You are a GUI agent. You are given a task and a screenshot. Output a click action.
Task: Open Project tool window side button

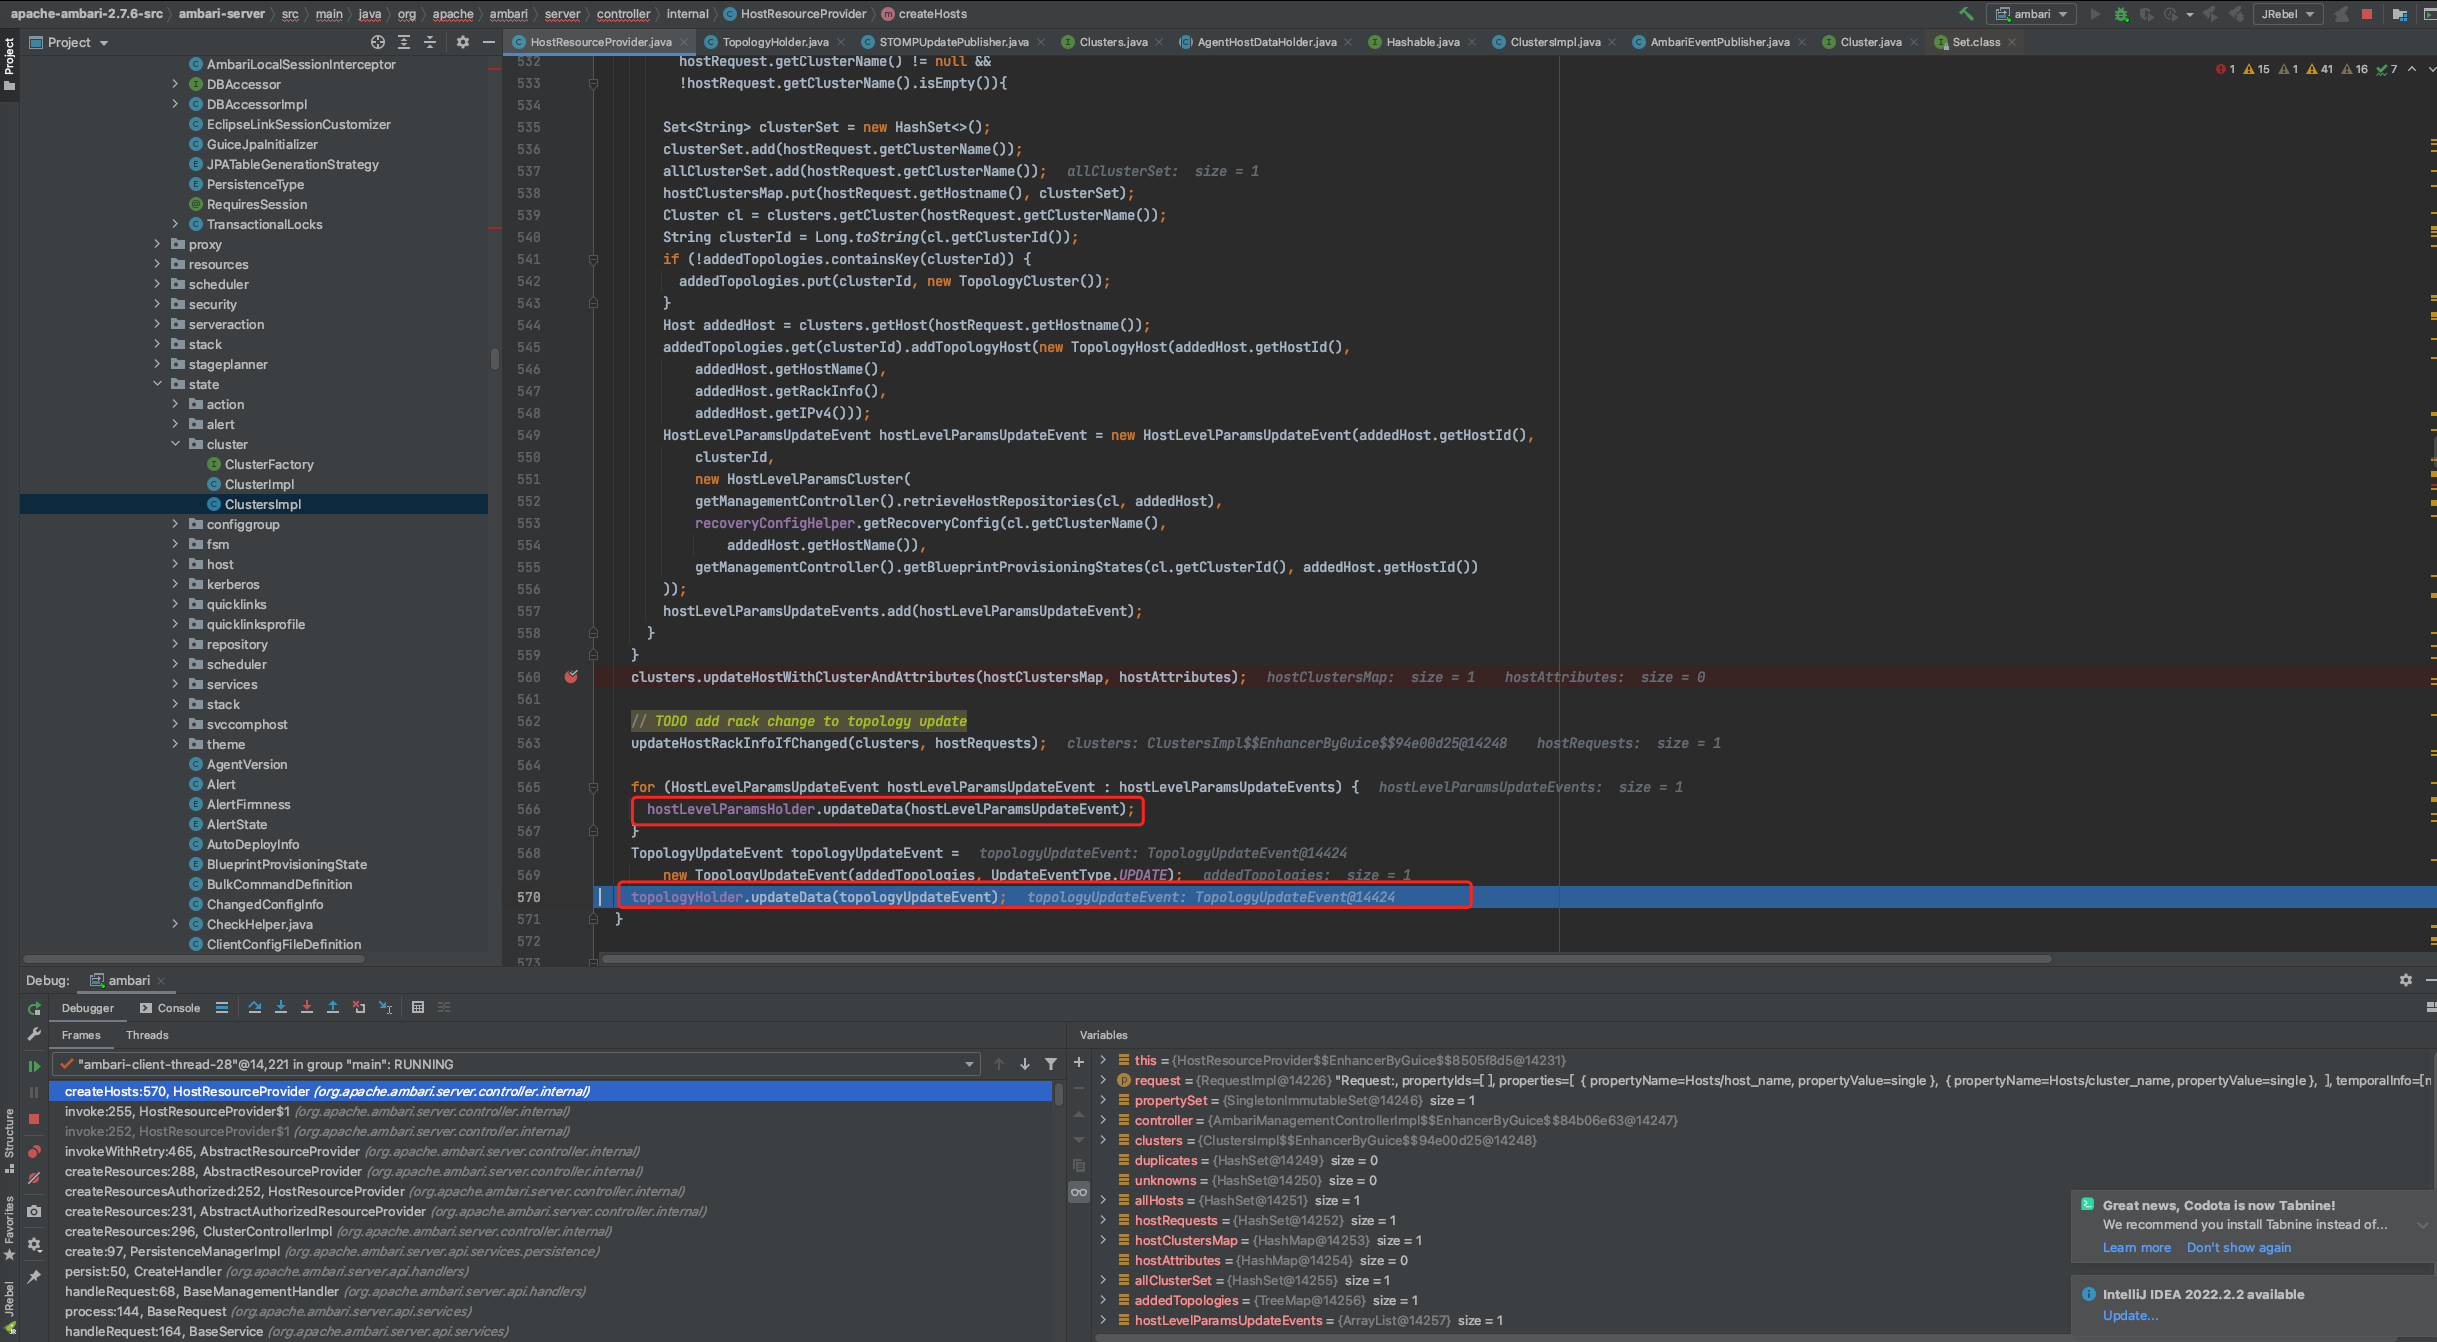[x=9, y=64]
